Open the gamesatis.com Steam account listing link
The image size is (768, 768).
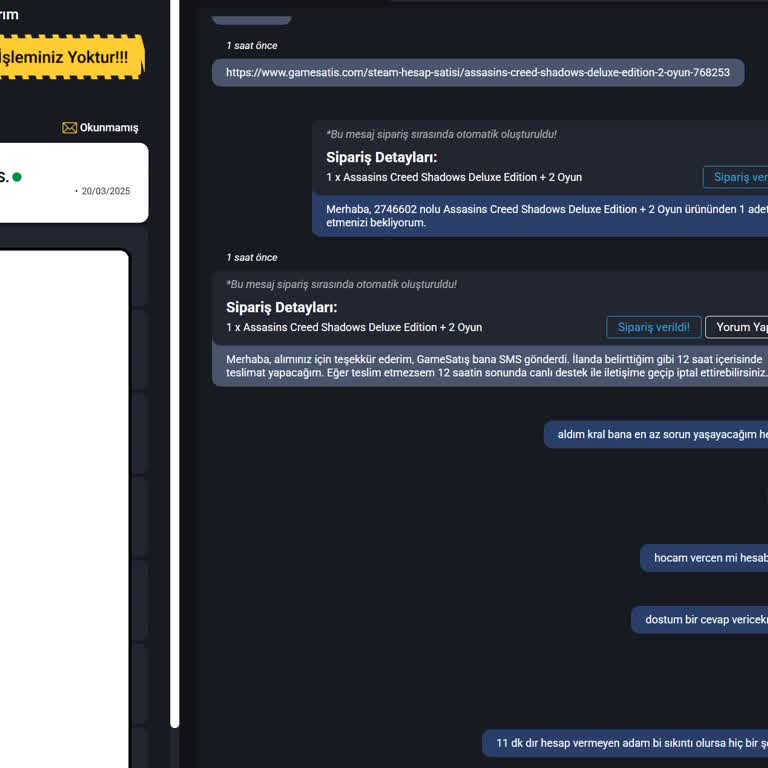tap(478, 72)
